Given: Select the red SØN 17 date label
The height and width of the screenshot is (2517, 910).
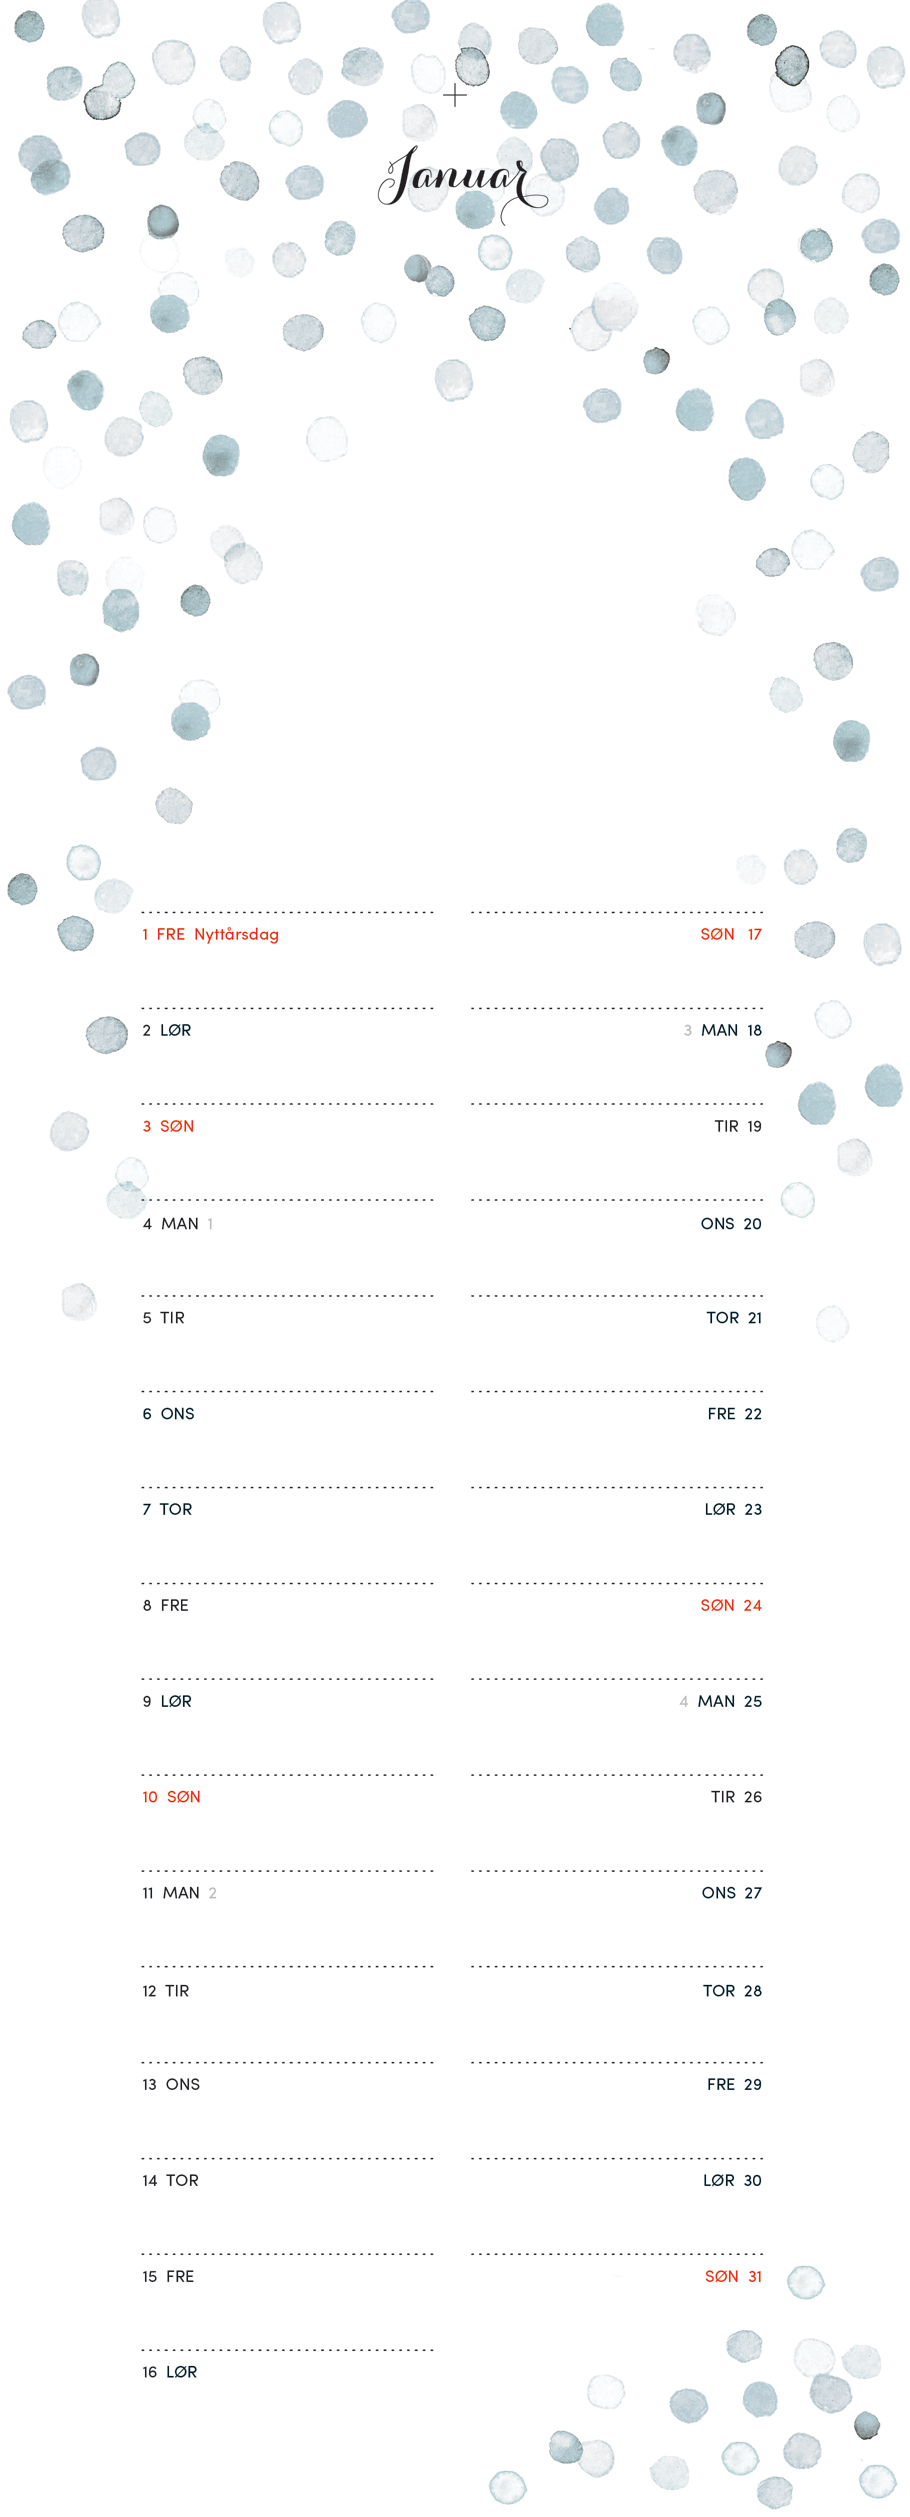Looking at the screenshot, I should pos(731,934).
